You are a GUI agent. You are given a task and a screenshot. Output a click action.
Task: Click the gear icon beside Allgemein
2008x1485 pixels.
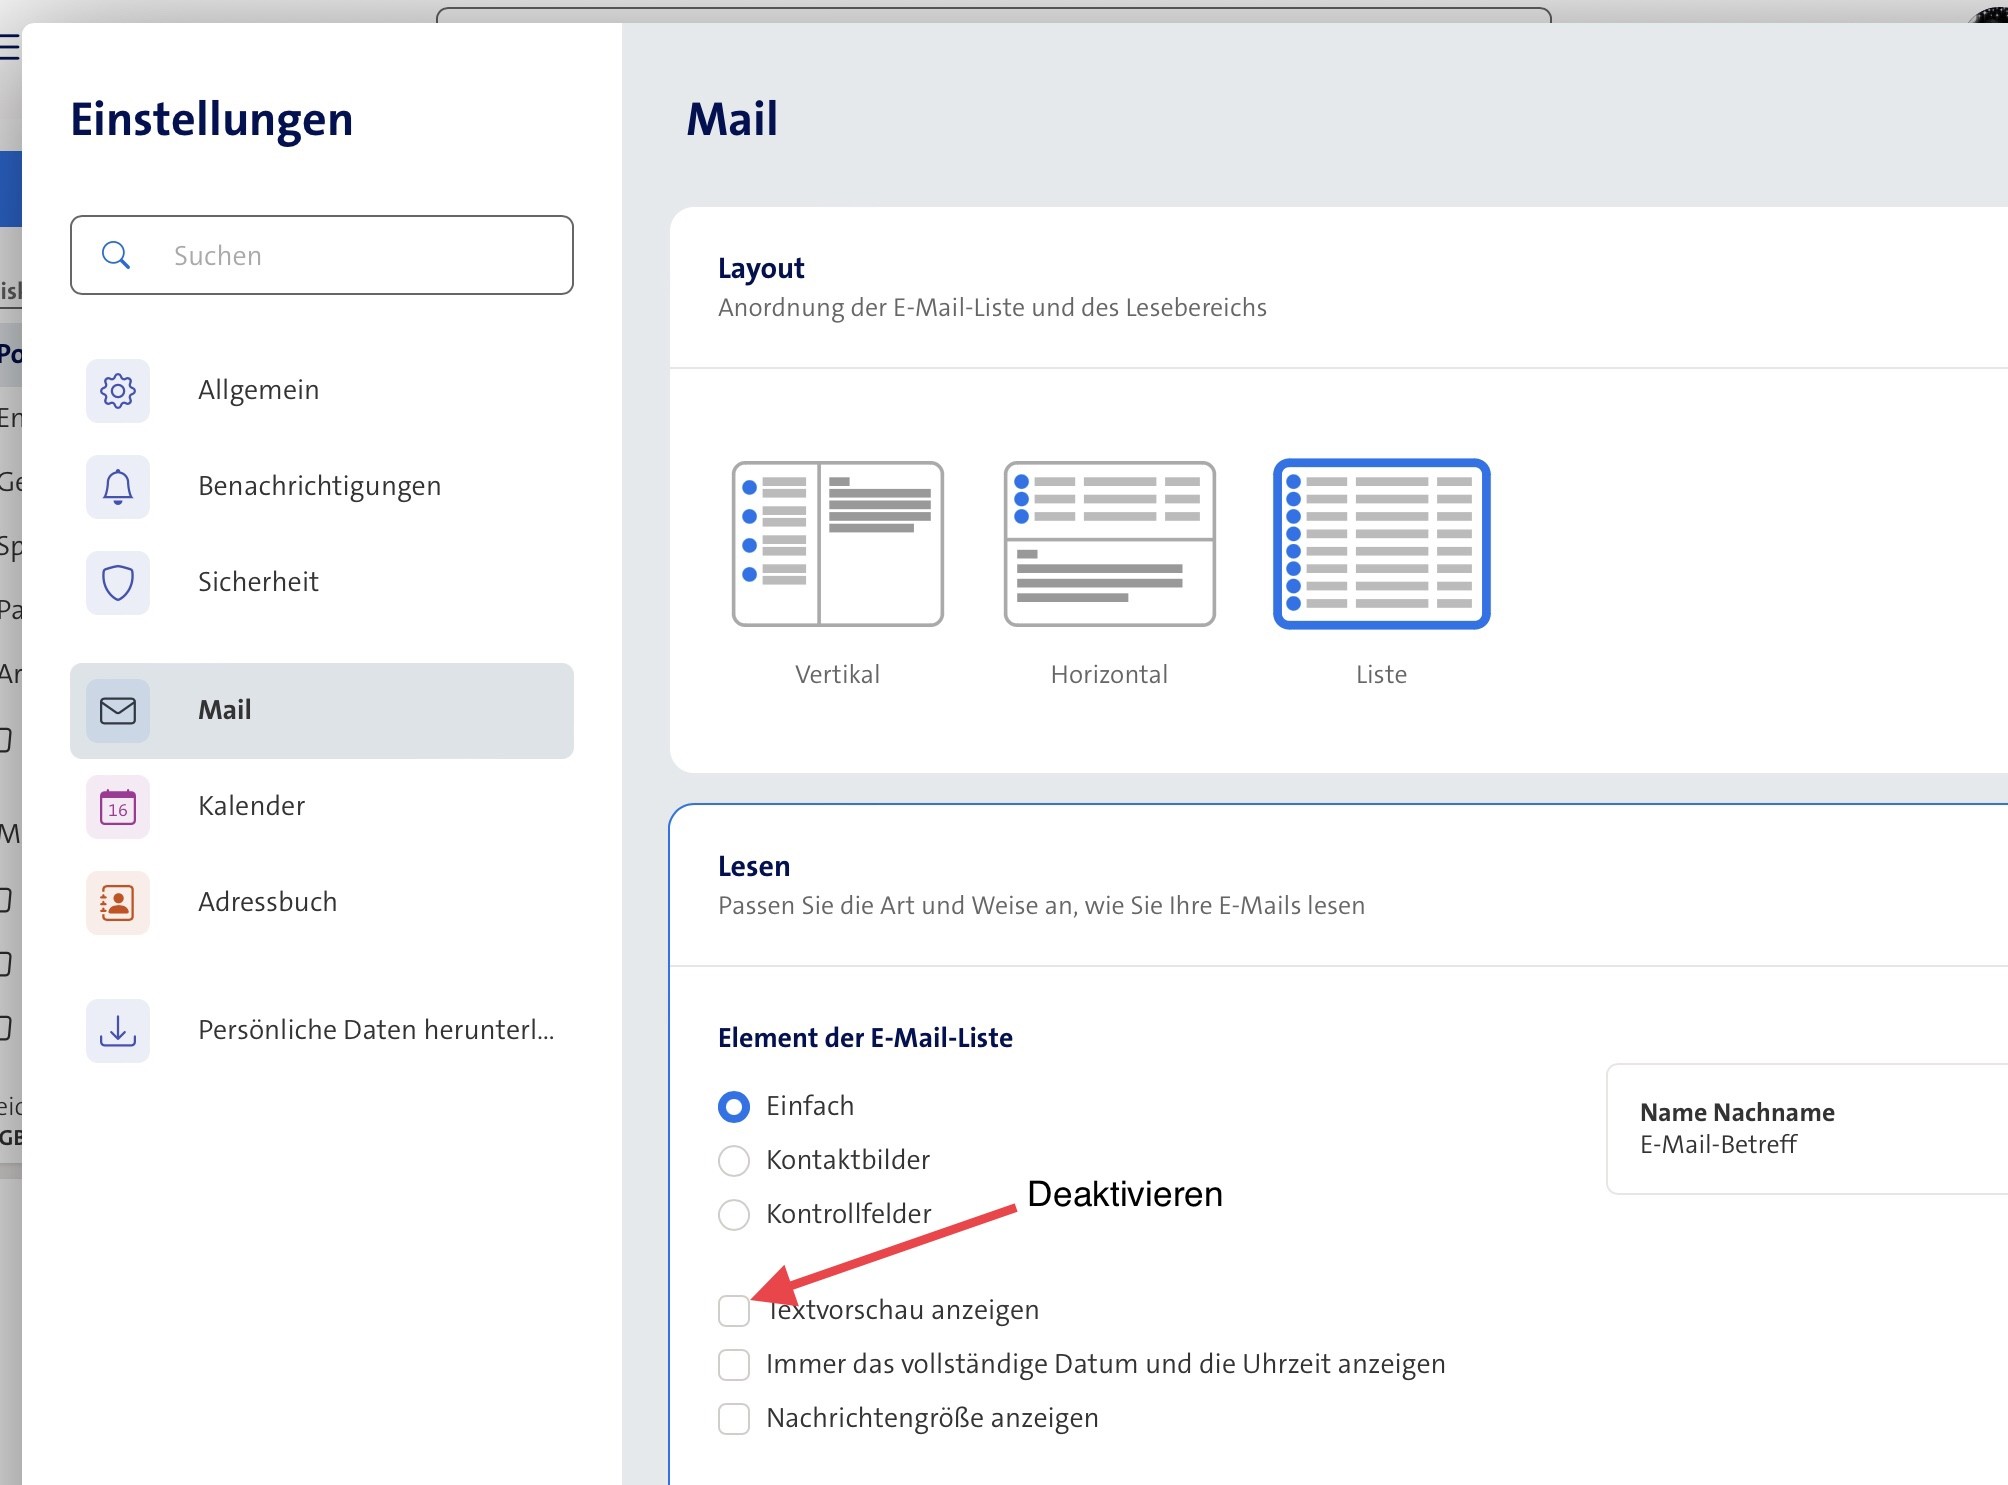118,390
